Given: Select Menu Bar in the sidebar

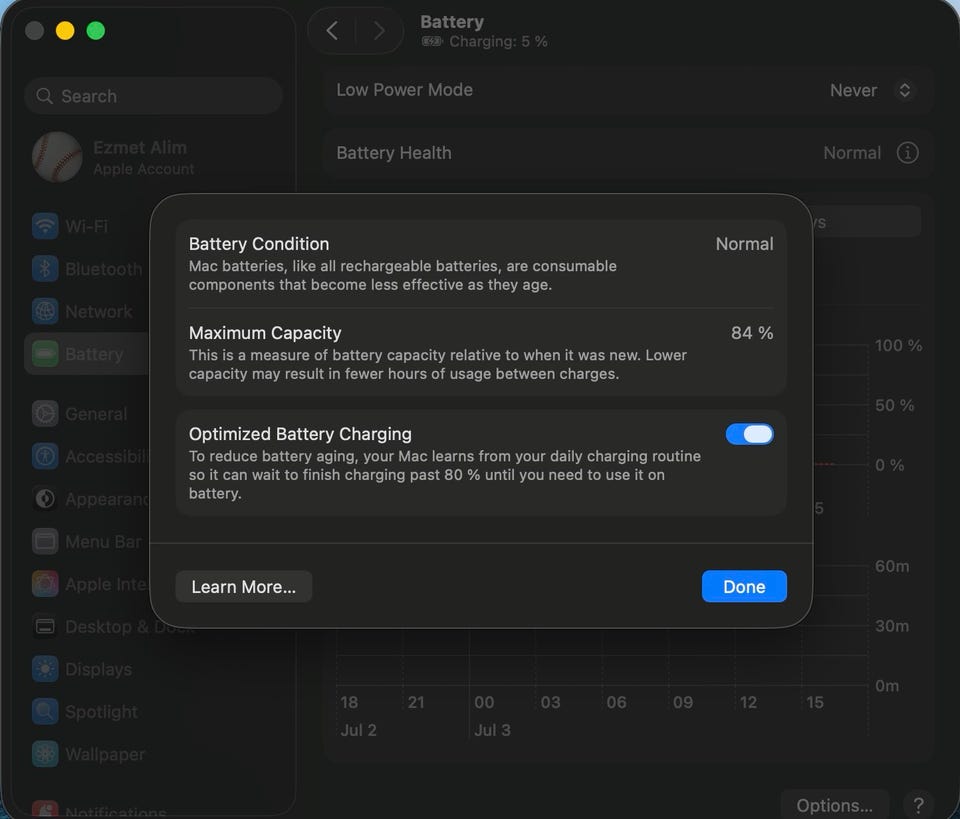Looking at the screenshot, I should (89, 542).
